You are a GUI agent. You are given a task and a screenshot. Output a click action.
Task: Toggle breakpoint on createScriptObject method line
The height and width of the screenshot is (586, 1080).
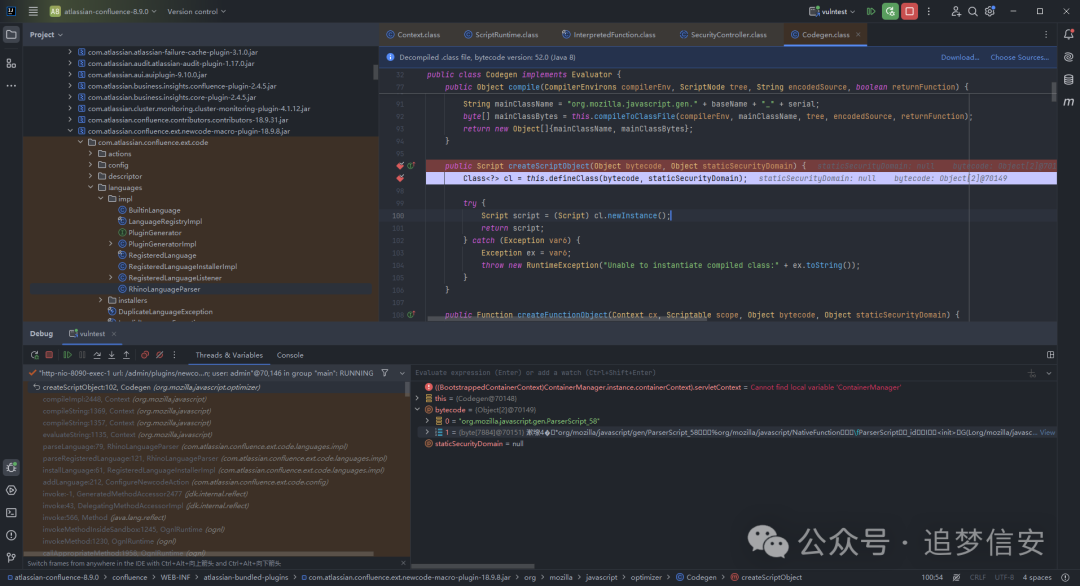point(400,166)
